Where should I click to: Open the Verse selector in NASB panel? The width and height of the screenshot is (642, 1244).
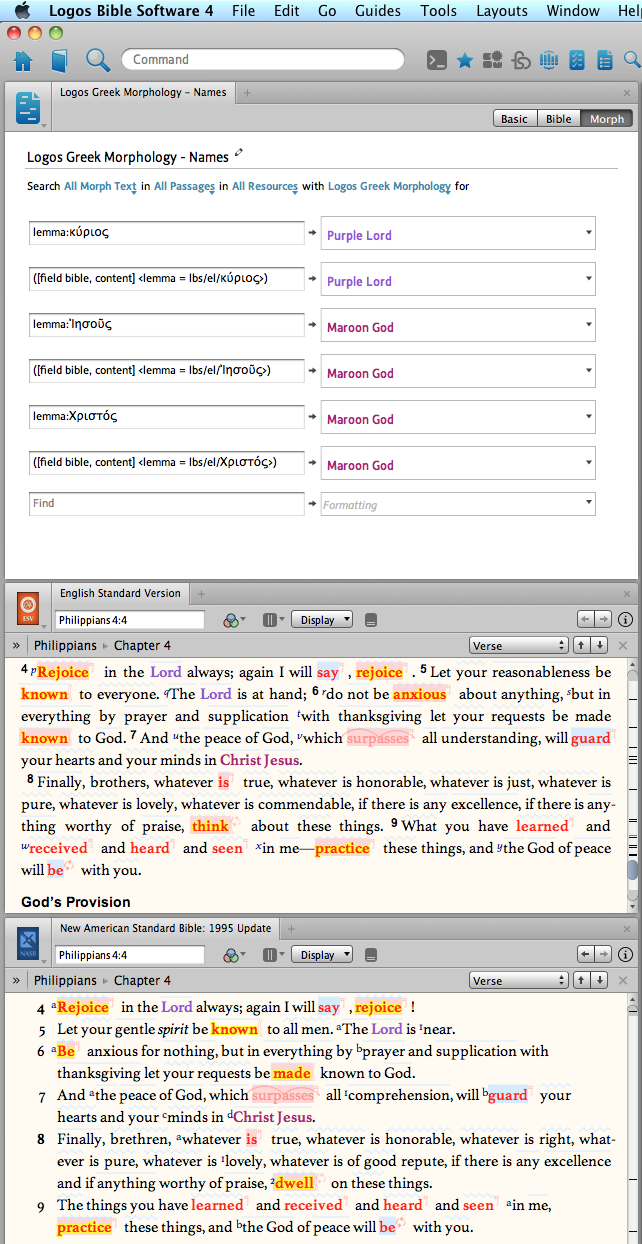click(519, 980)
